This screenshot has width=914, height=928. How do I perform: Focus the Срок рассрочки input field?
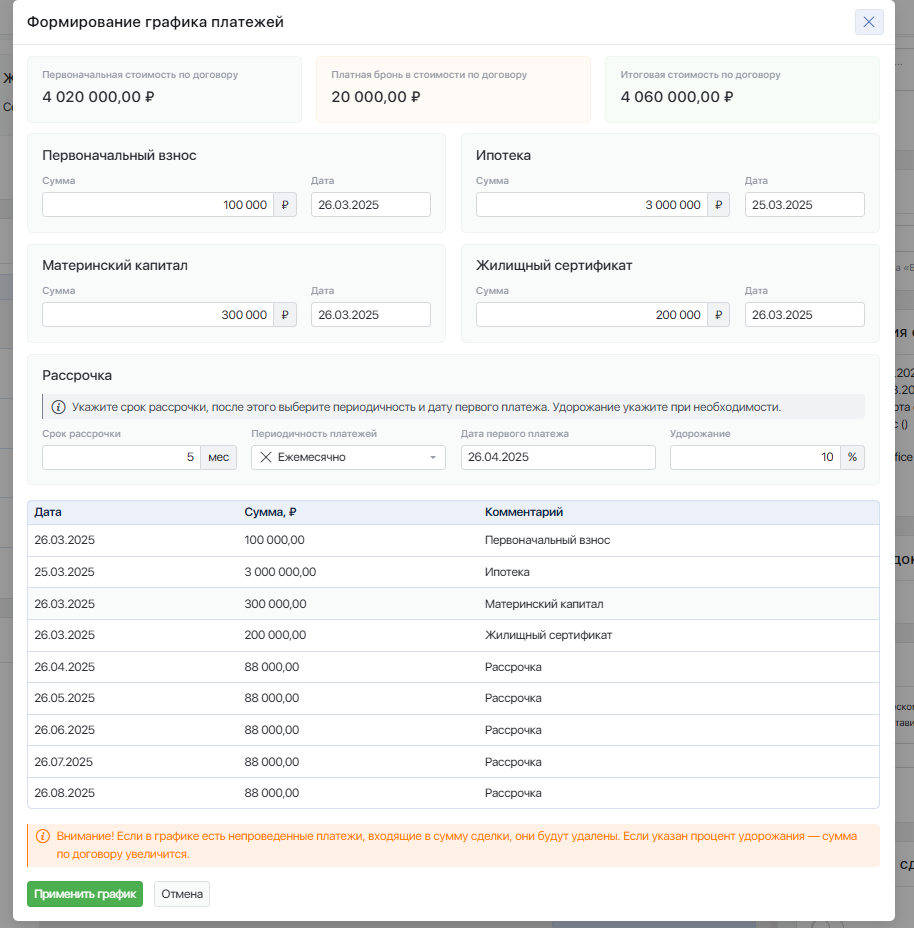(120, 457)
